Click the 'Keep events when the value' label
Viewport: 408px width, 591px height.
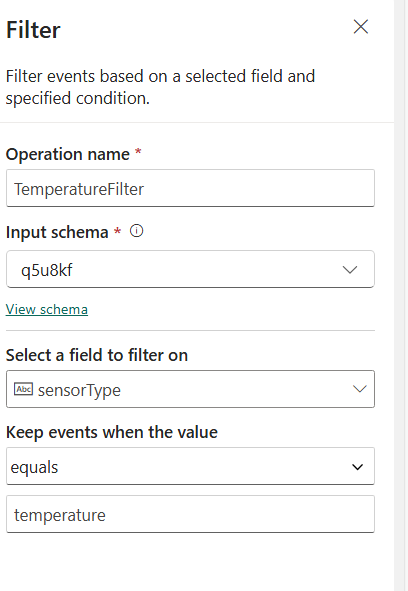tap(112, 432)
